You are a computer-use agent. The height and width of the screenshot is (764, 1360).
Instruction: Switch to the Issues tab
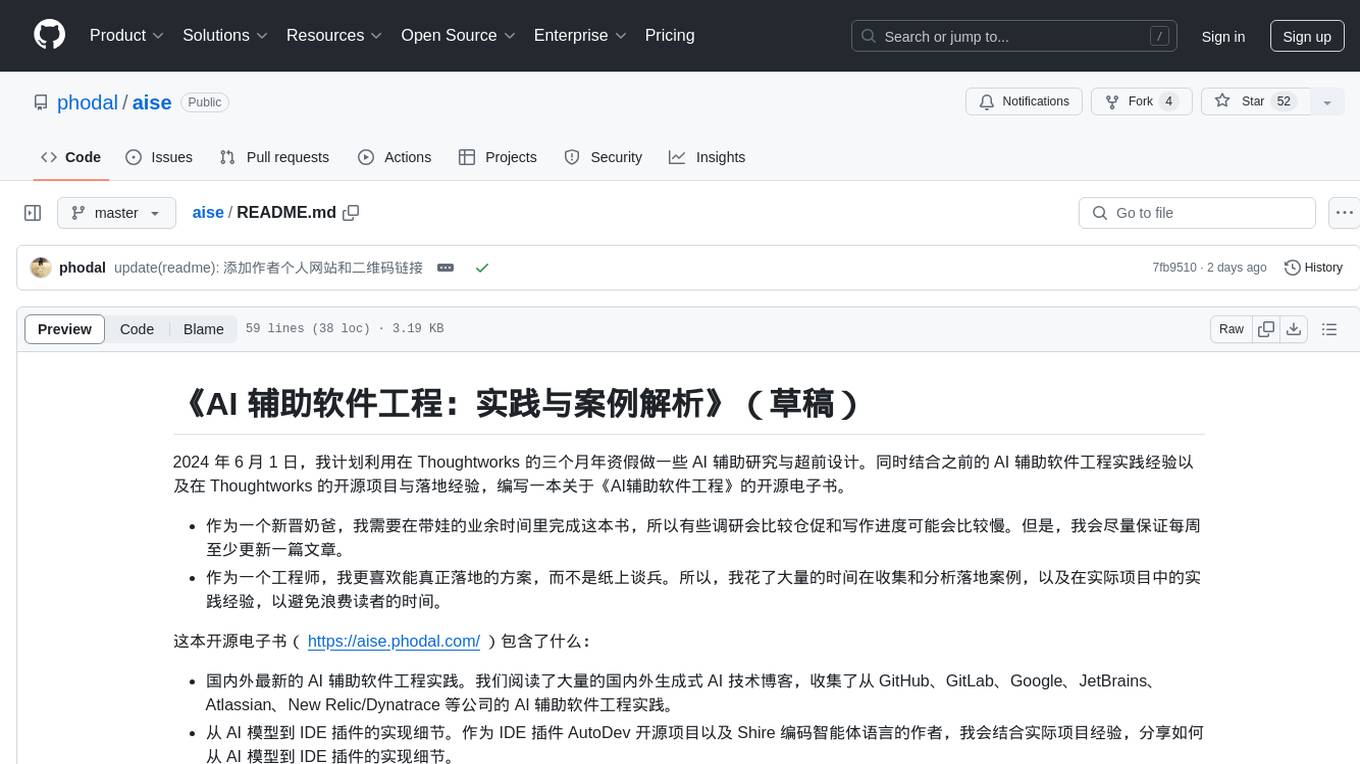(x=159, y=157)
